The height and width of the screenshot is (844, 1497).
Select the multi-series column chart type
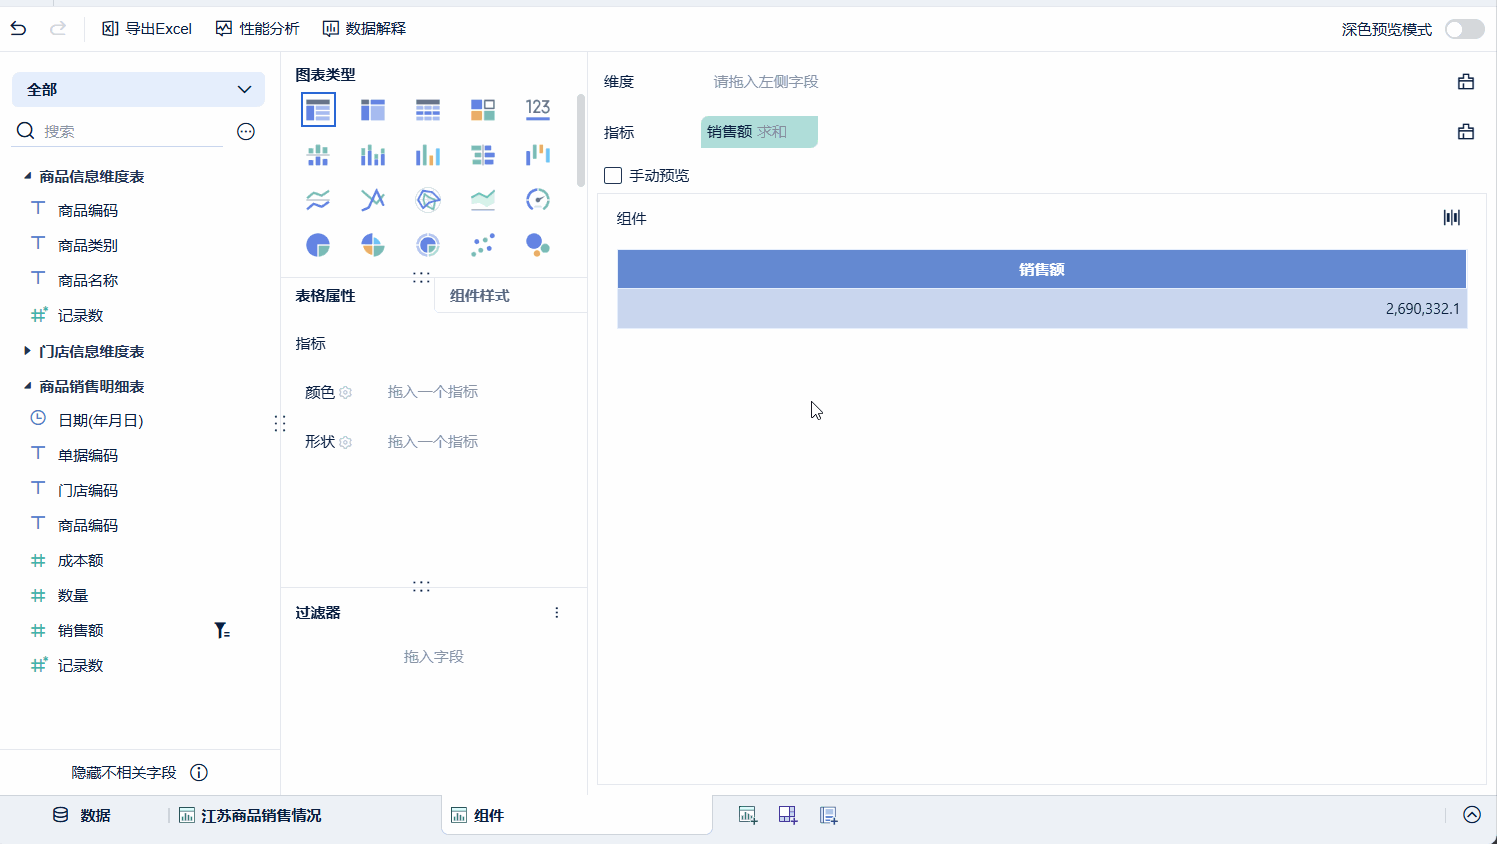(x=428, y=155)
